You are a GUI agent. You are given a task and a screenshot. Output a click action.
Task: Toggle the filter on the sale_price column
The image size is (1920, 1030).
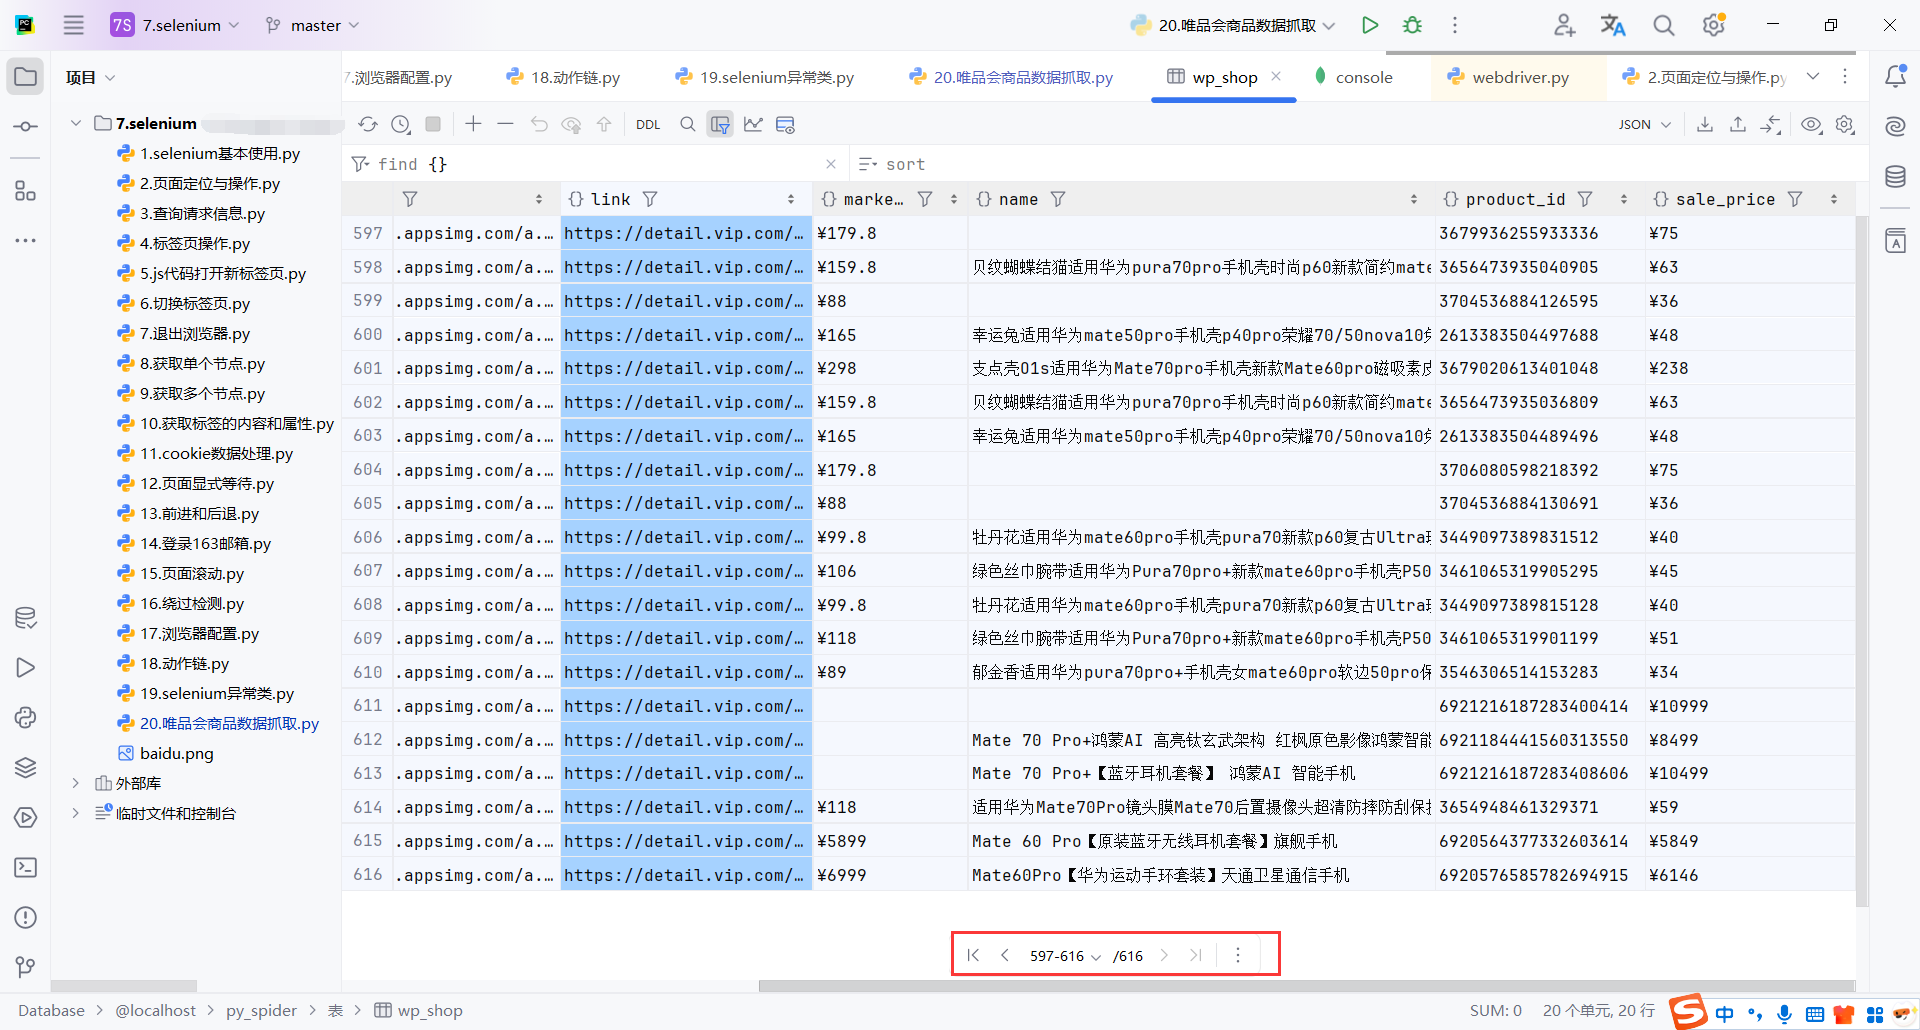[1795, 199]
